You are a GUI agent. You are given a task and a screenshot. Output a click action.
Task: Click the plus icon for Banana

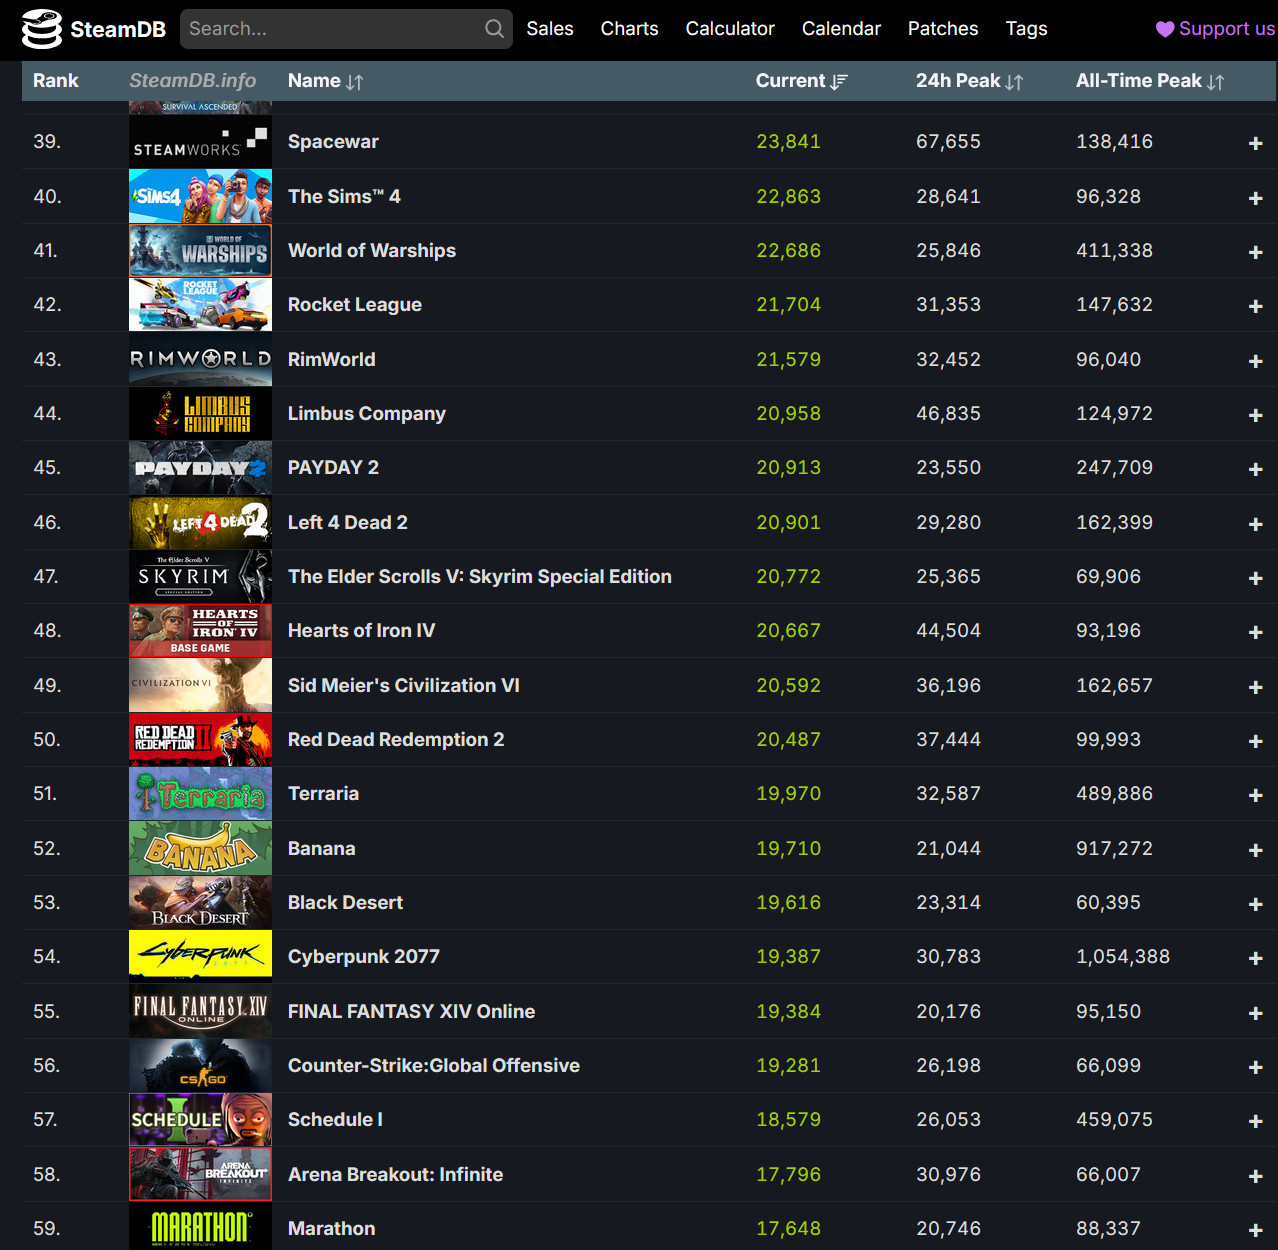(1256, 850)
